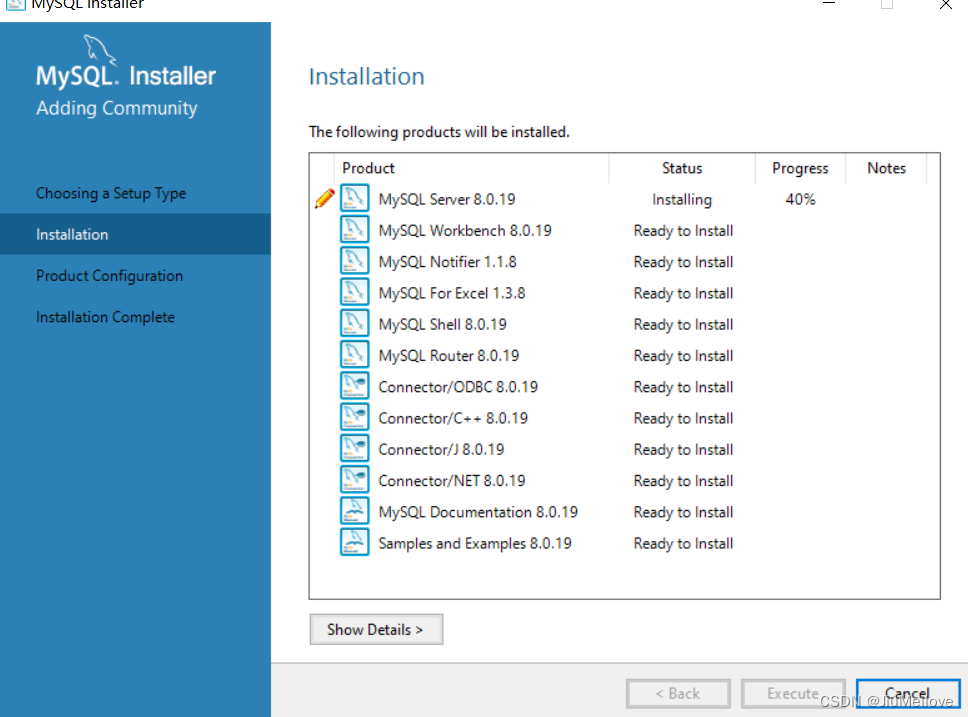This screenshot has width=968, height=717.
Task: Click the 40% progress value
Action: (x=800, y=199)
